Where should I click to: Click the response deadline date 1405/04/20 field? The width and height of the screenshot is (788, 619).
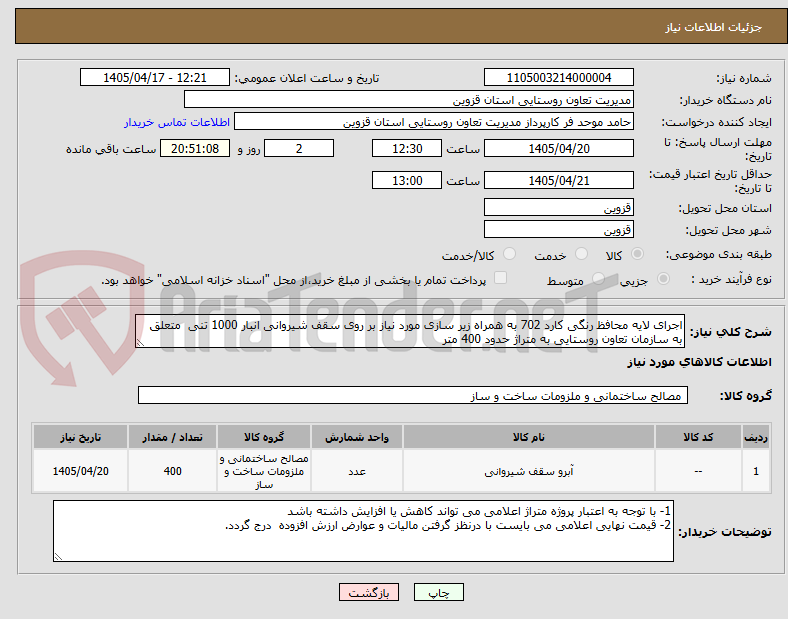[558, 149]
